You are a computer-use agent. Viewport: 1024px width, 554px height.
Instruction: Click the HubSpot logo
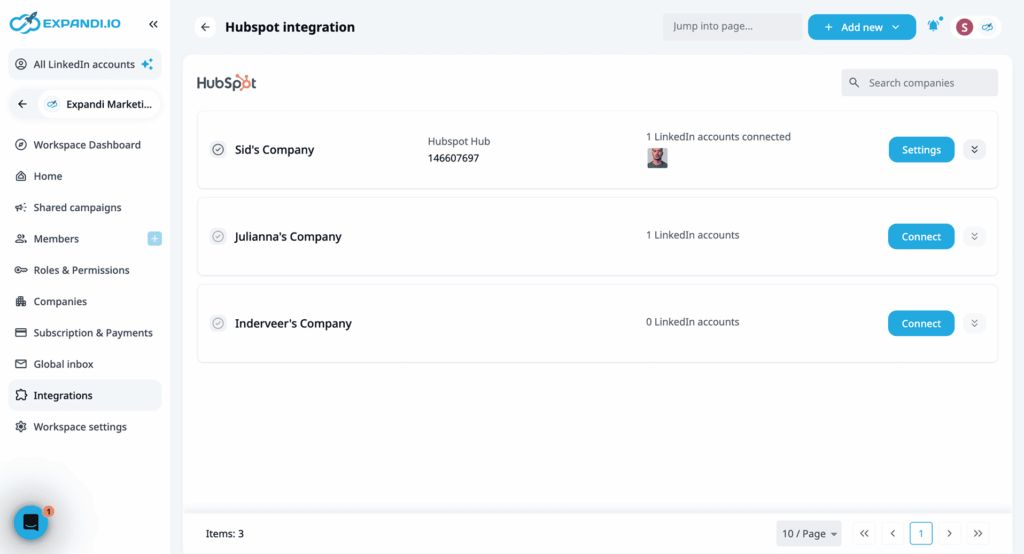point(227,82)
